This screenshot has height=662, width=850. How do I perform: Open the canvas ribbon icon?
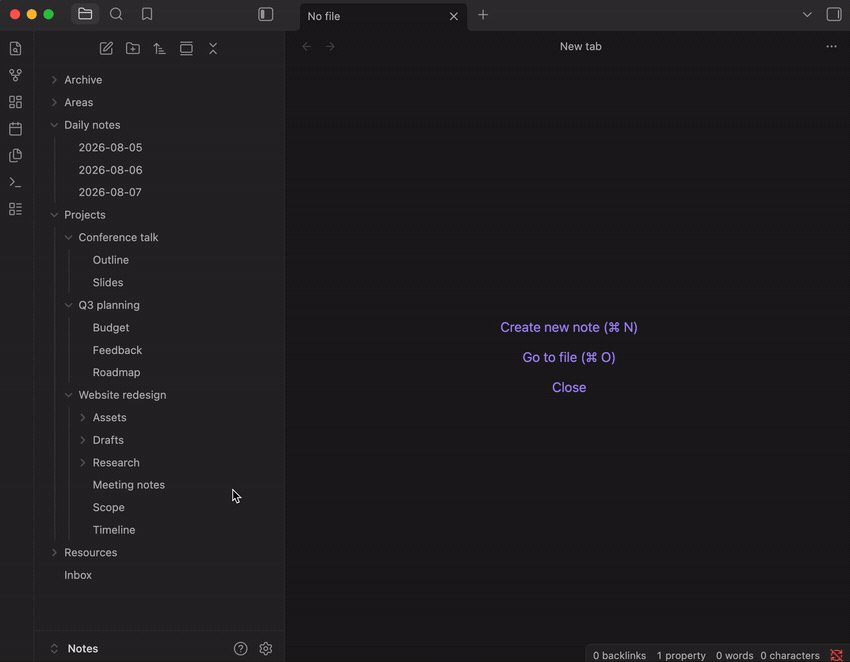click(x=16, y=102)
